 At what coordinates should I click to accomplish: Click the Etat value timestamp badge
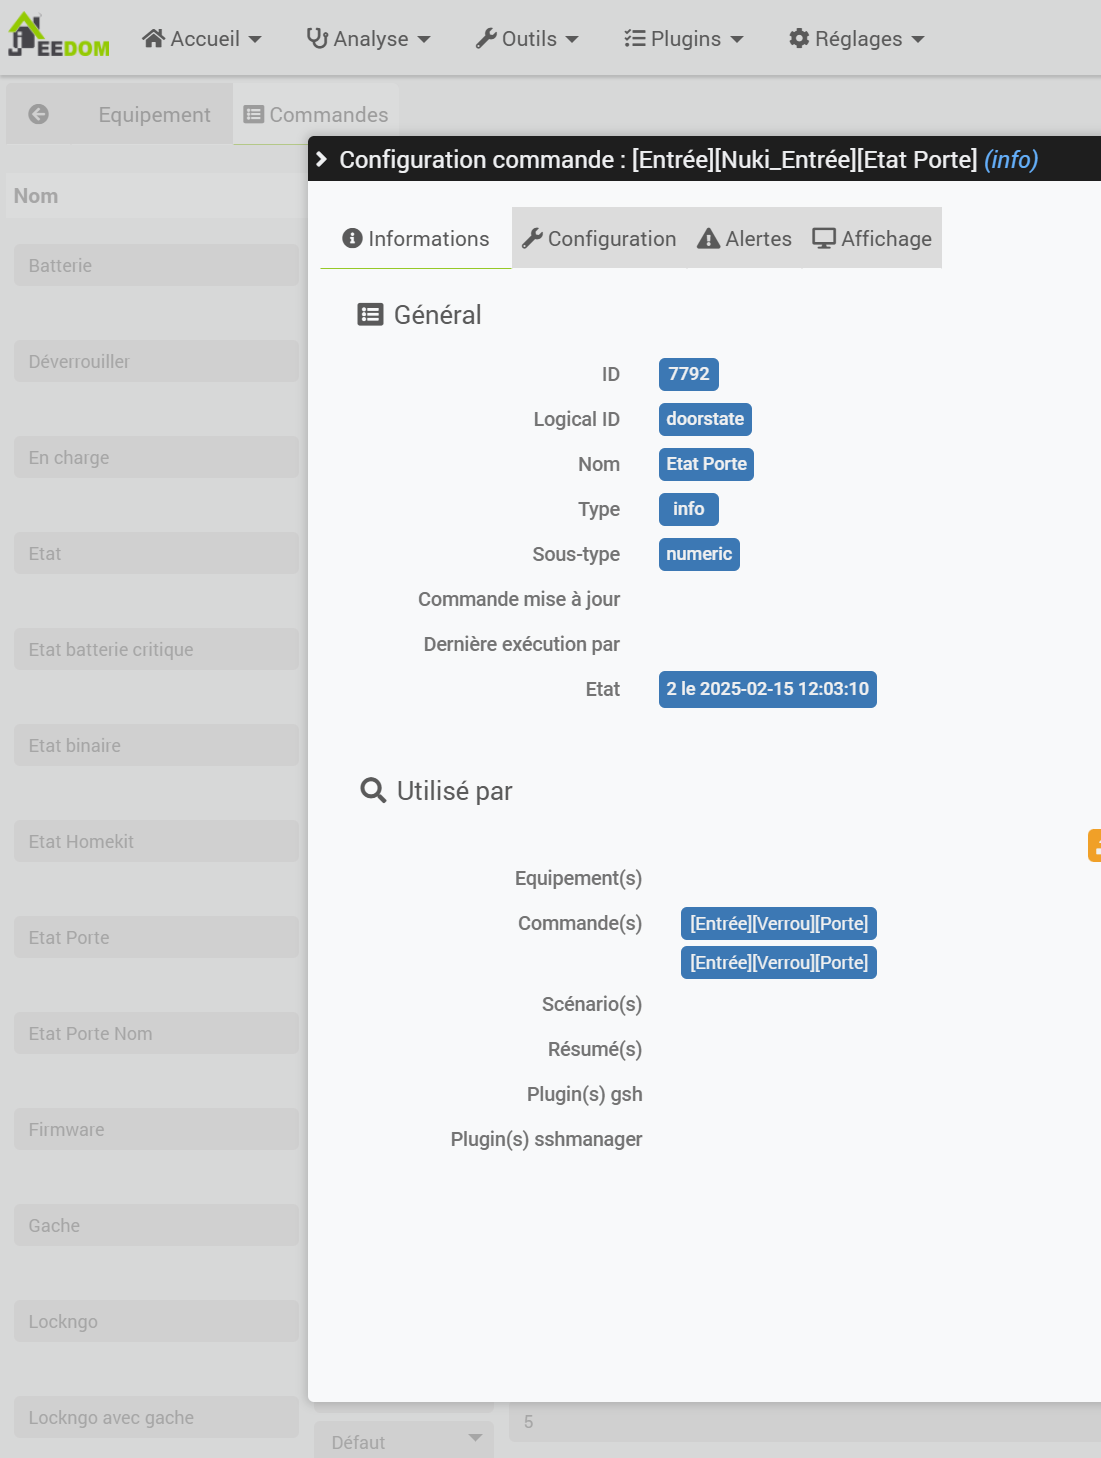coord(767,689)
